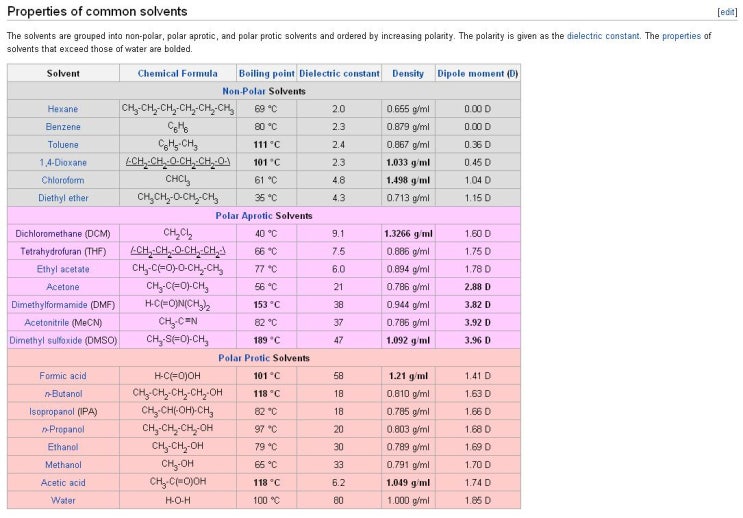Open the properties link in the paragraph
The height and width of the screenshot is (518, 743).
click(681, 36)
